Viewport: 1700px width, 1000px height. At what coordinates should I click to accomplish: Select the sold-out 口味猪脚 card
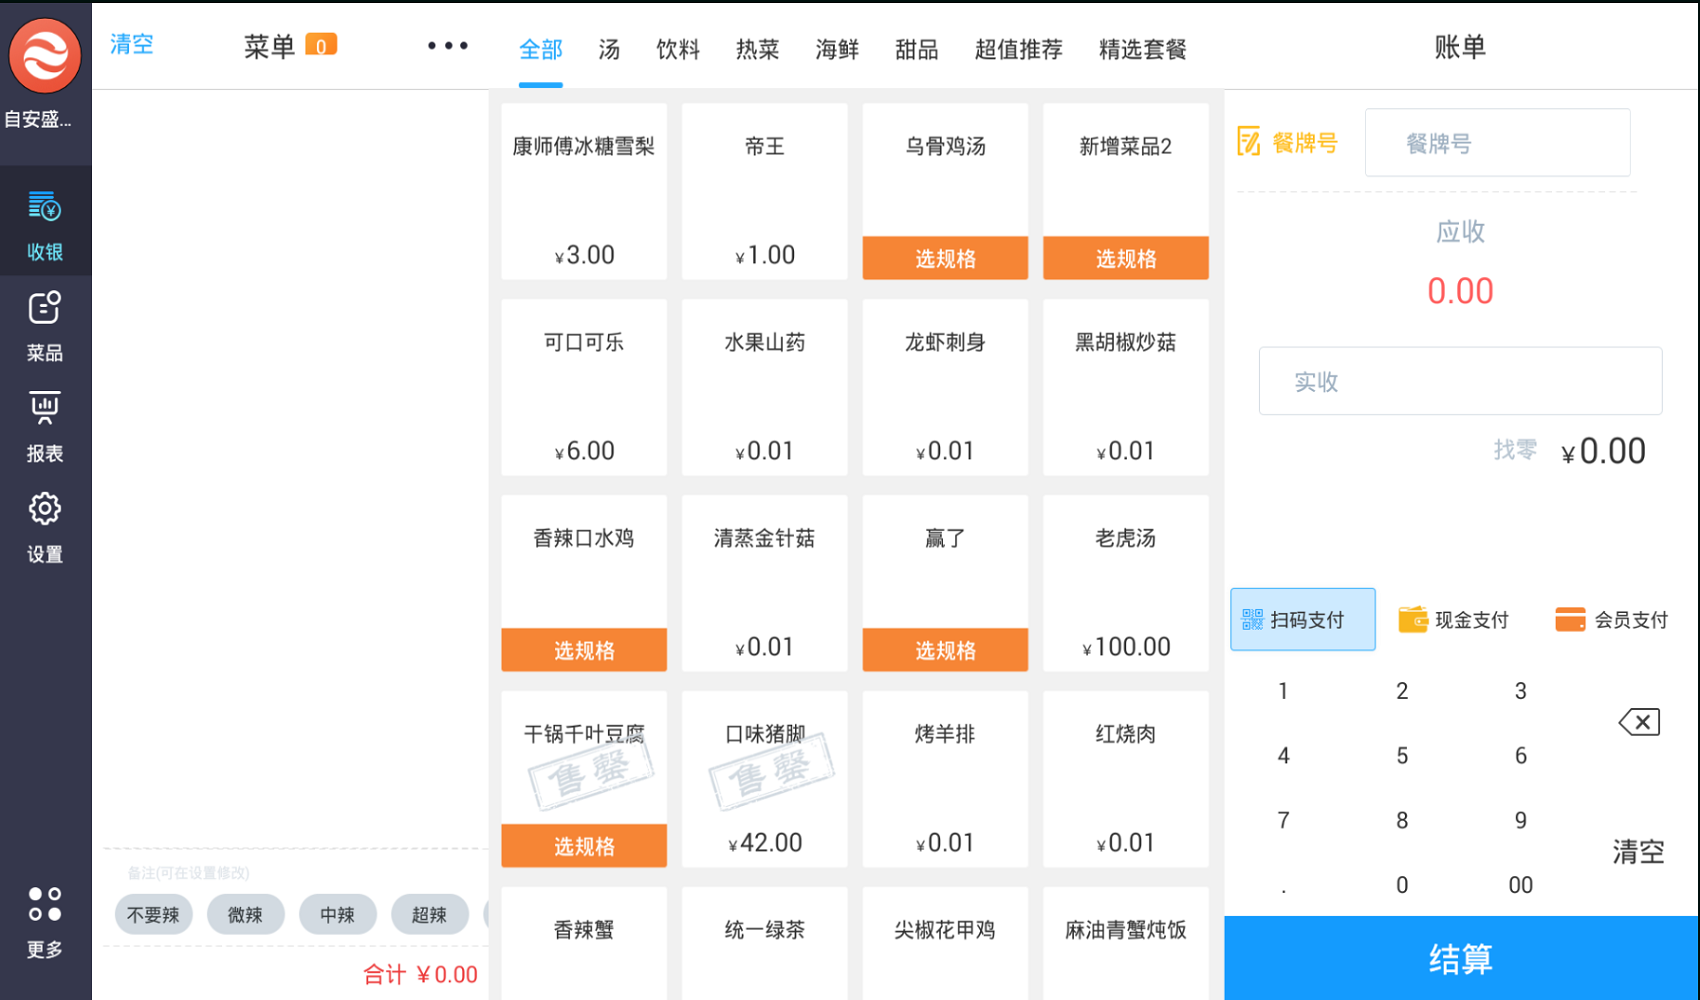(765, 779)
